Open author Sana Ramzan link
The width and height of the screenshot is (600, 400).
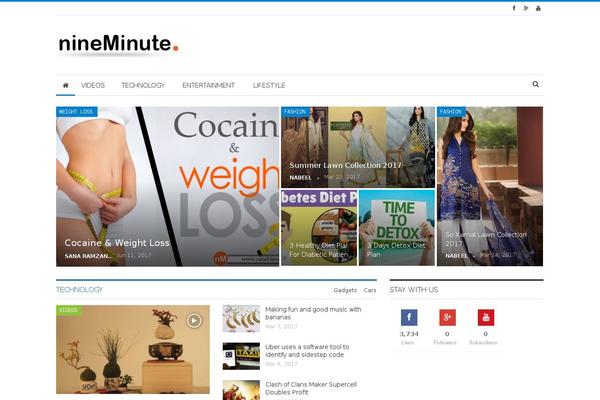pos(88,256)
